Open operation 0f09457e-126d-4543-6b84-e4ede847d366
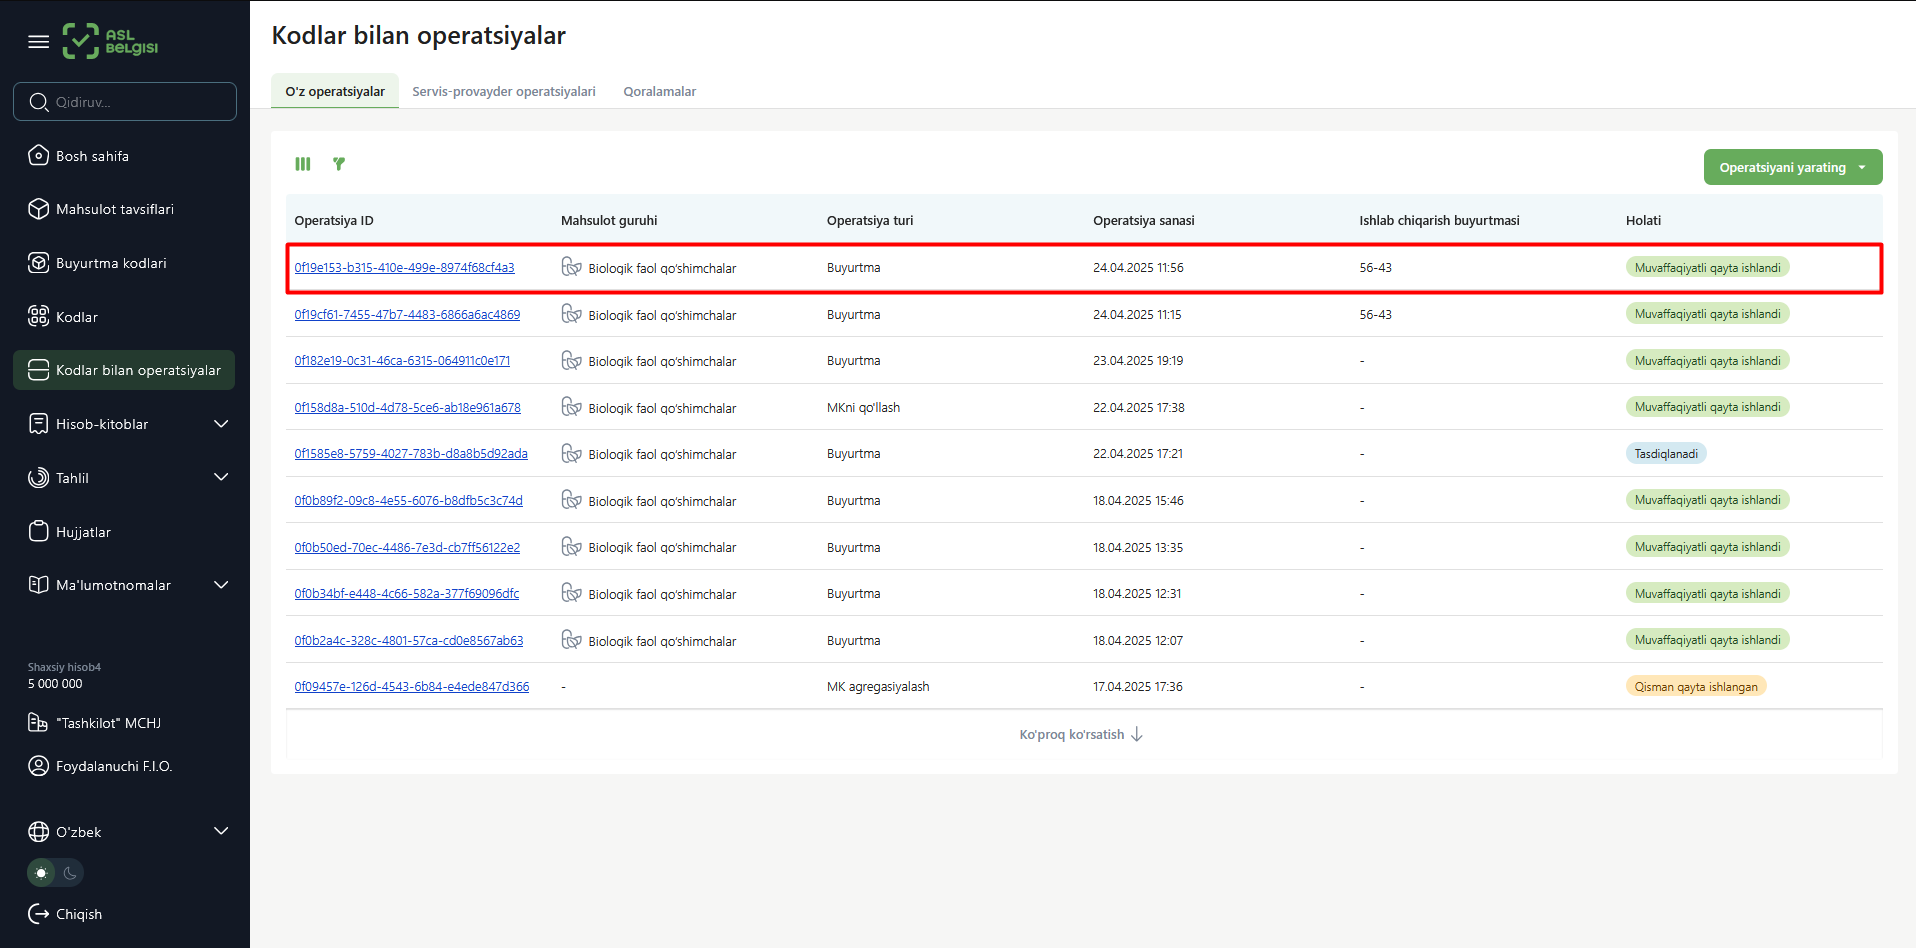Viewport: 1916px width, 948px height. 412,687
